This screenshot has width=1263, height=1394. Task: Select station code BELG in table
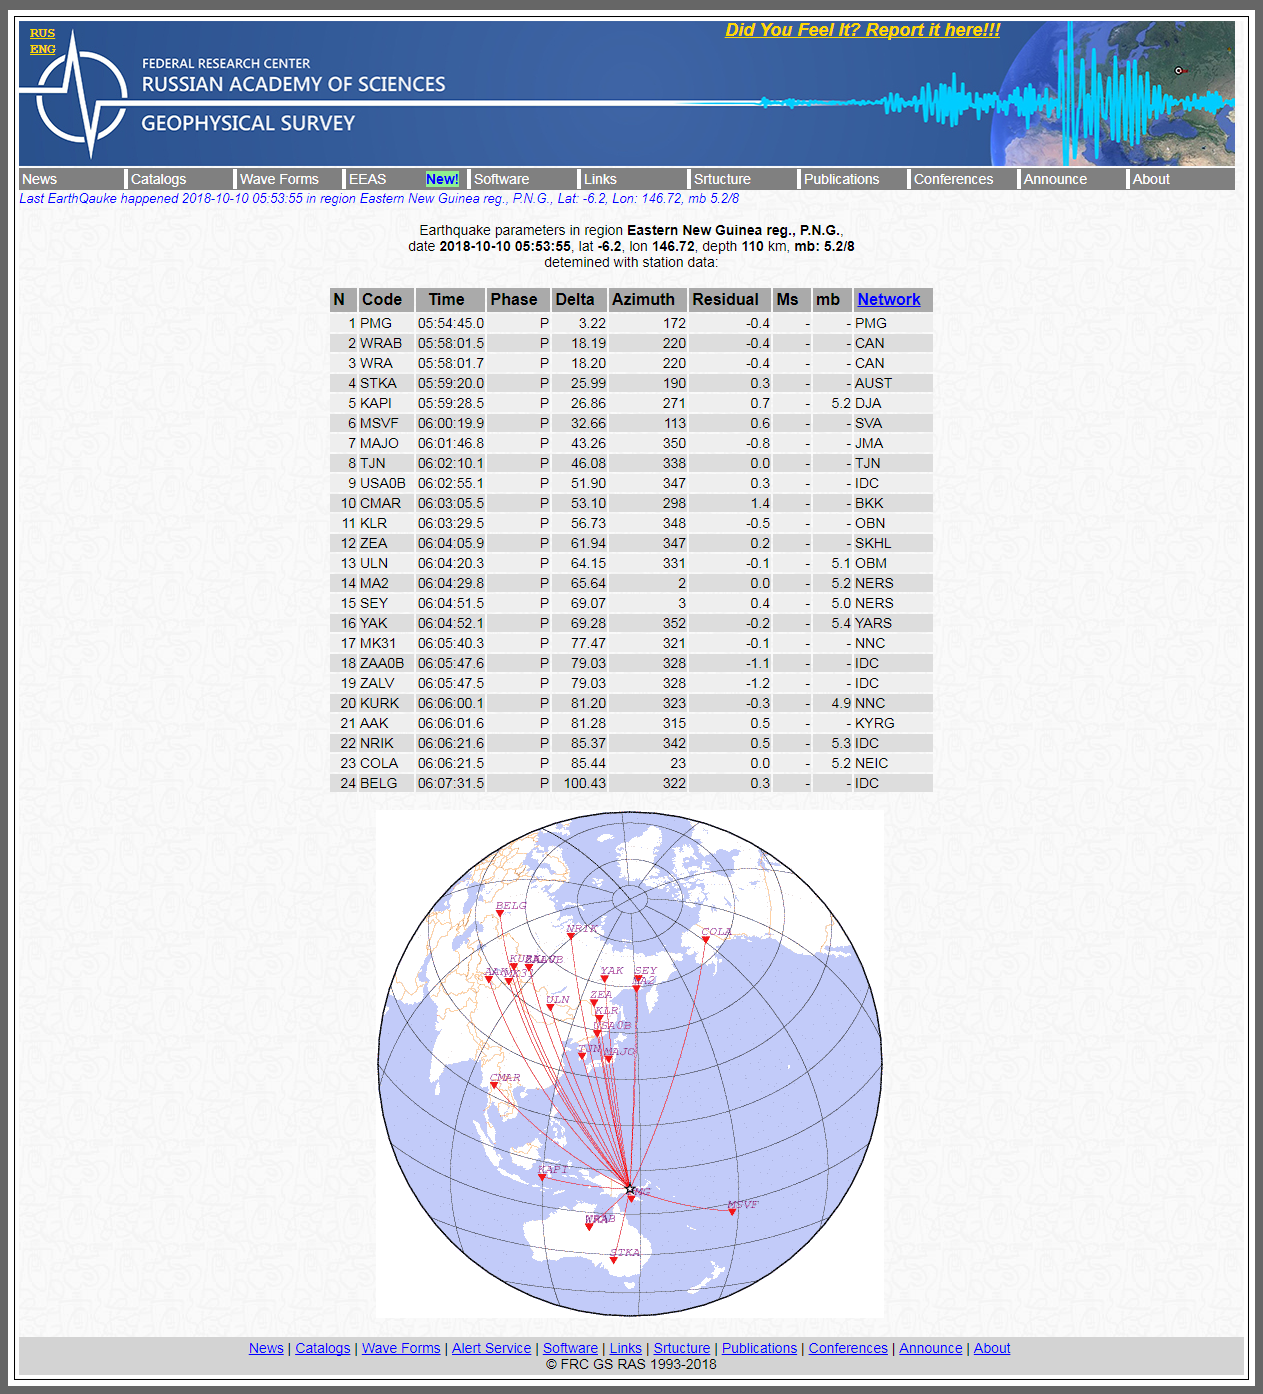pyautogui.click(x=378, y=783)
